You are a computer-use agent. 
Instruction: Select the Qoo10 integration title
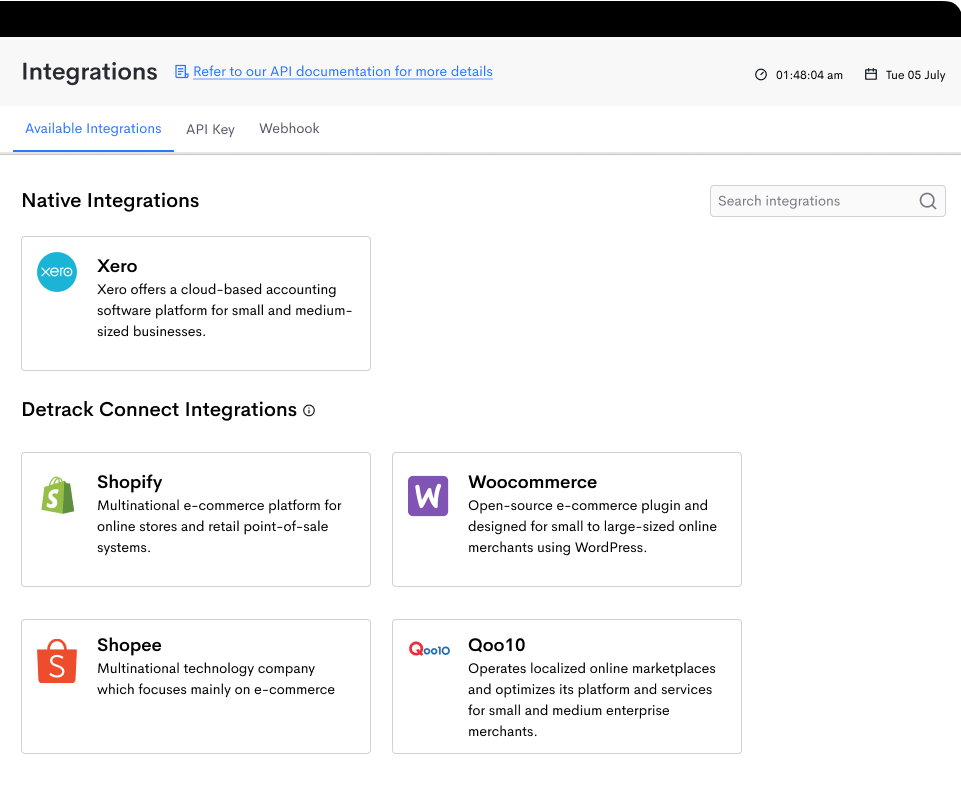point(496,645)
